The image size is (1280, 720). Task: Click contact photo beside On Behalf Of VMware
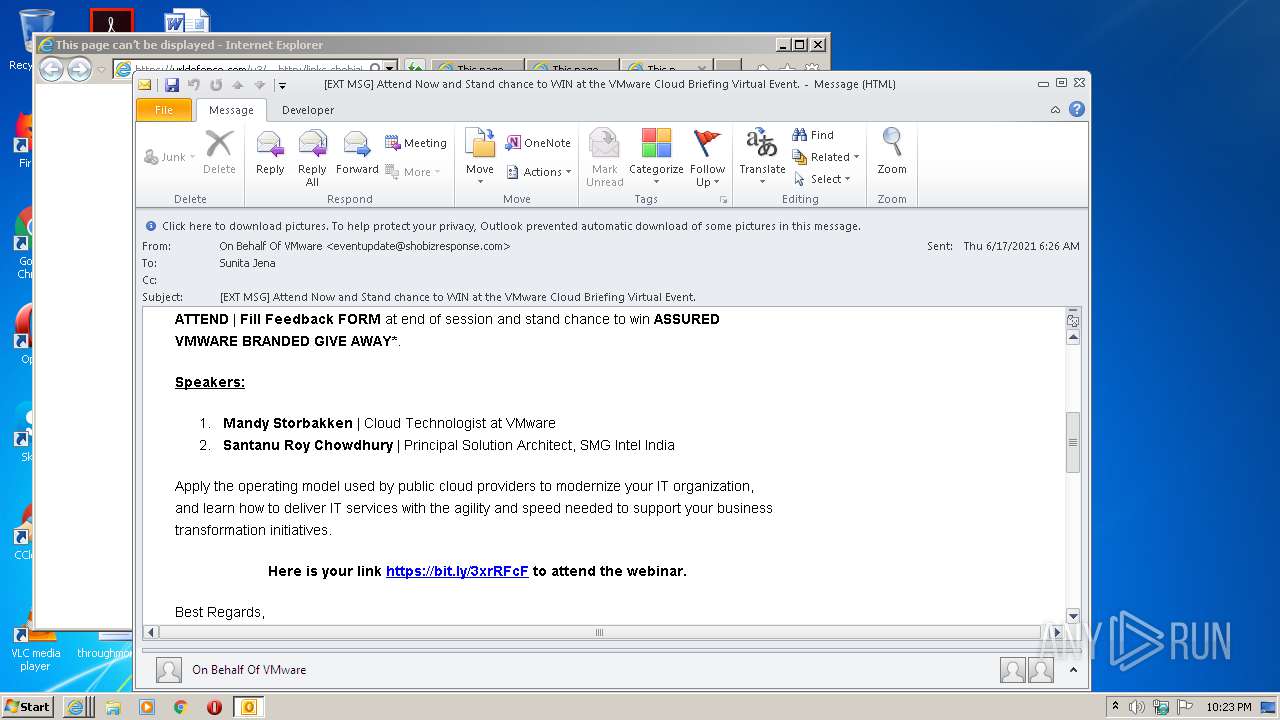169,670
